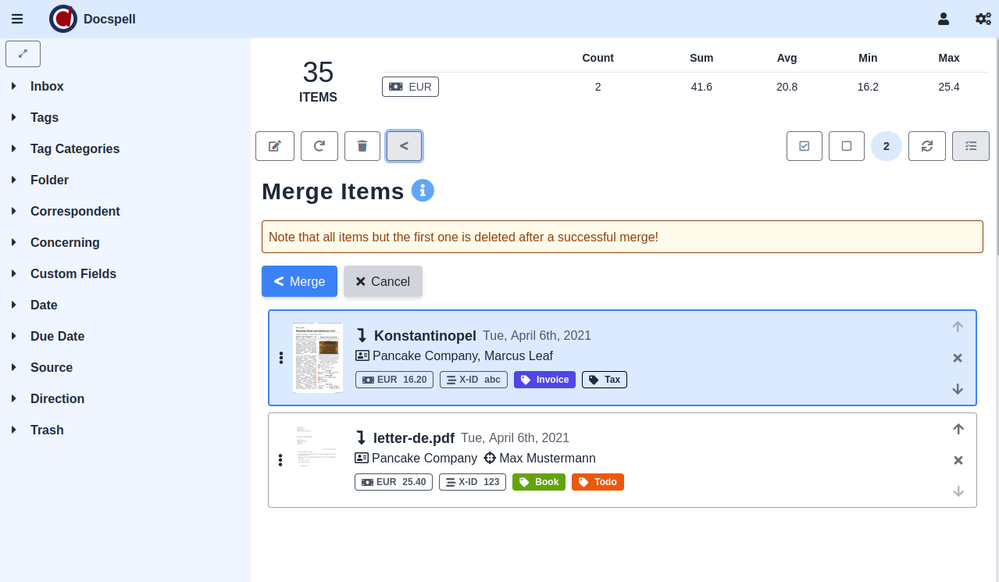Open the hamburger main menu

click(x=17, y=19)
